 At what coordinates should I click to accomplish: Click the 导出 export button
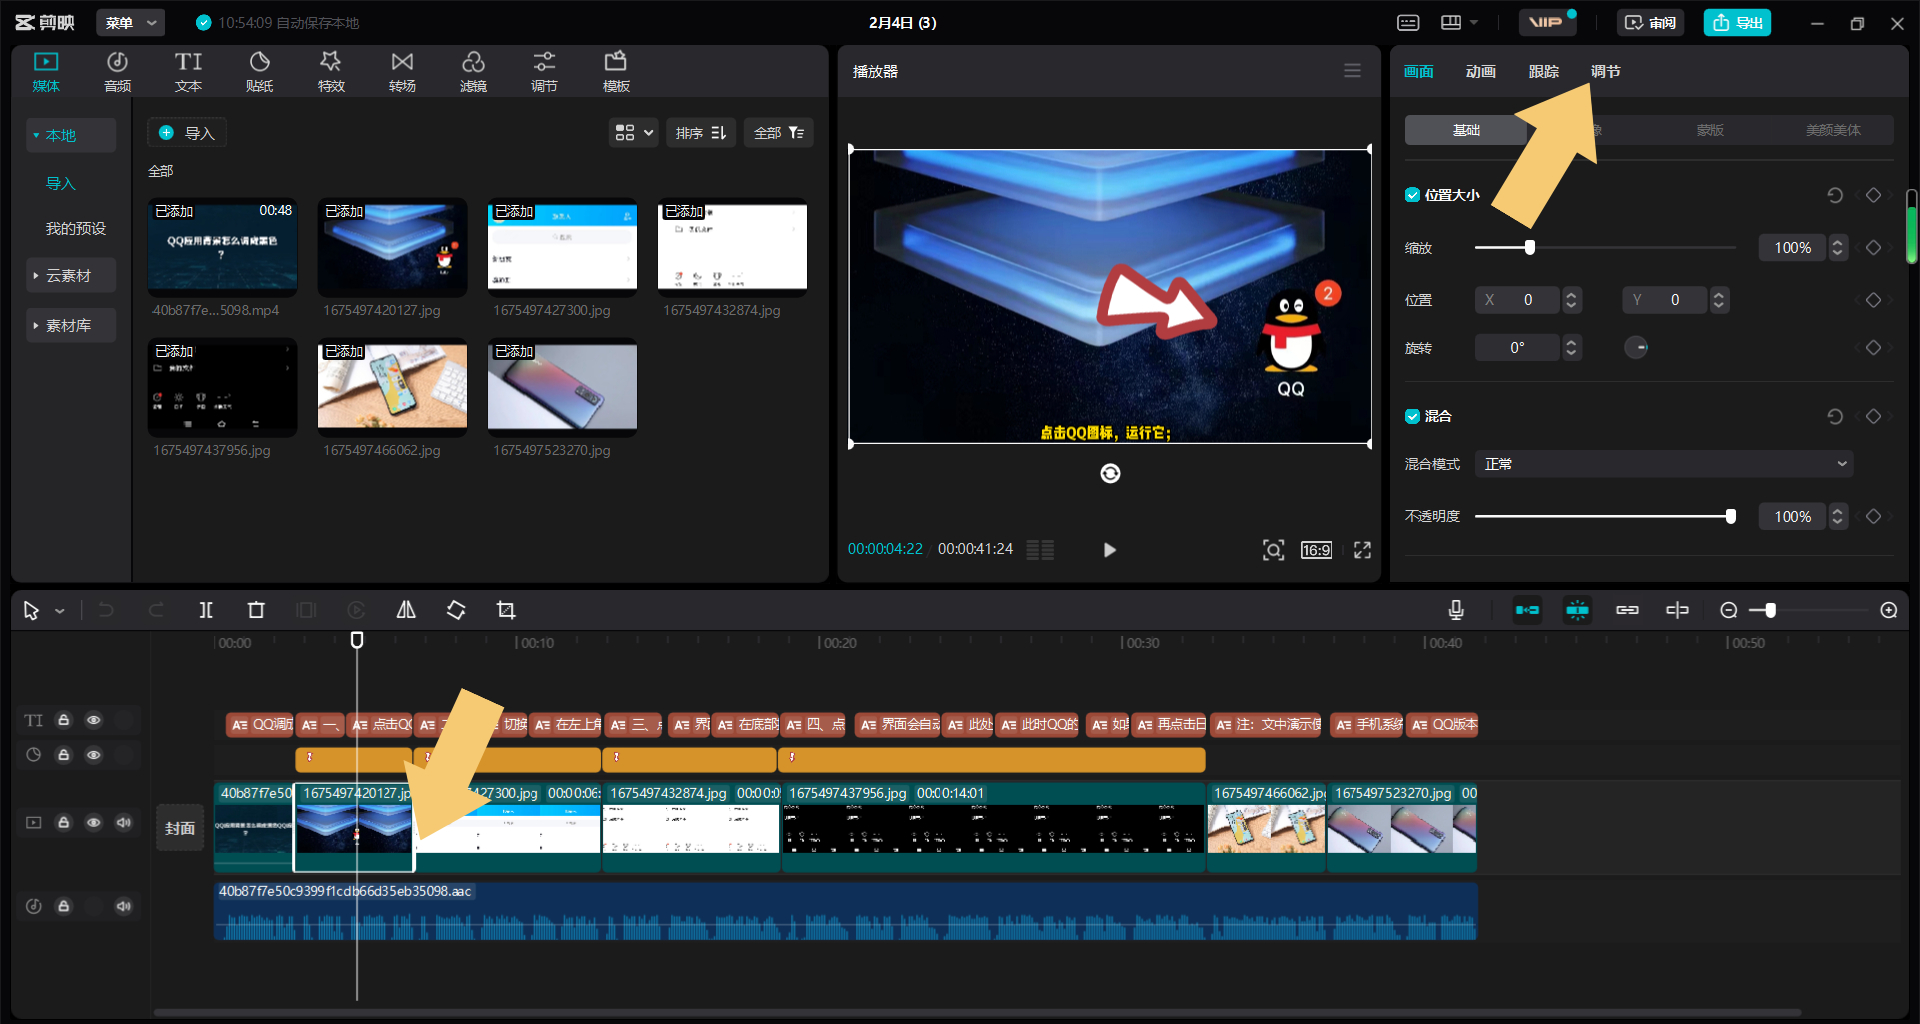[1737, 22]
